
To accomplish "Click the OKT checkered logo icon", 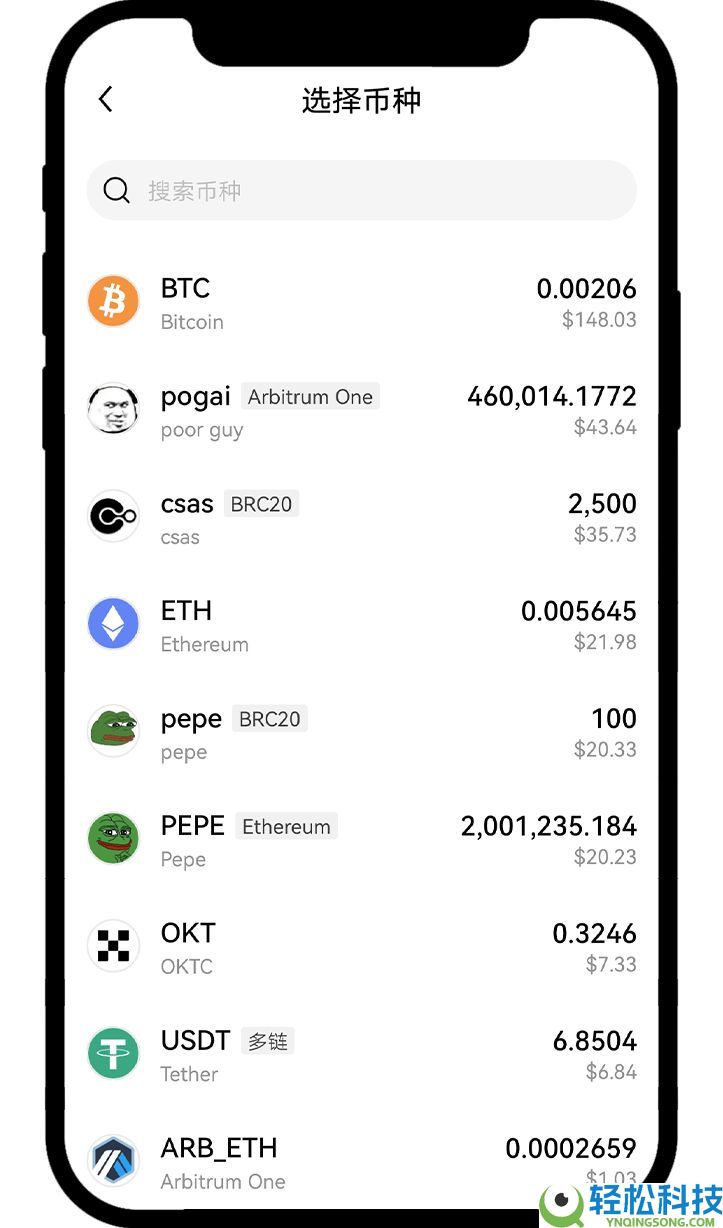I will point(113,946).
